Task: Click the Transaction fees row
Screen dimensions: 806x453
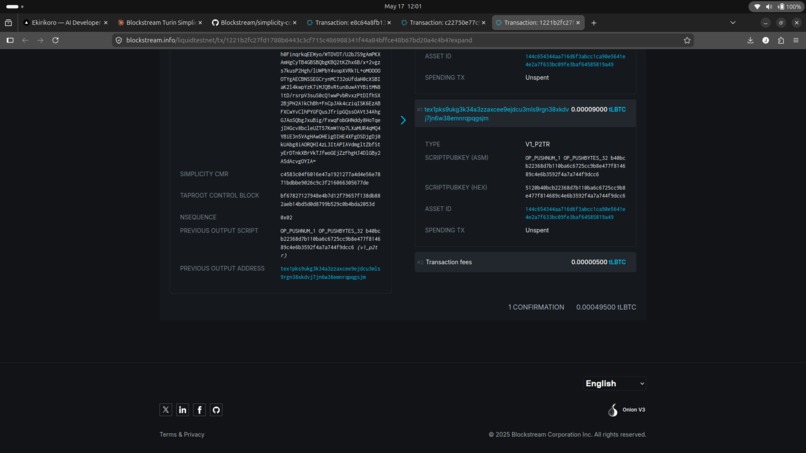Action: tap(525, 262)
